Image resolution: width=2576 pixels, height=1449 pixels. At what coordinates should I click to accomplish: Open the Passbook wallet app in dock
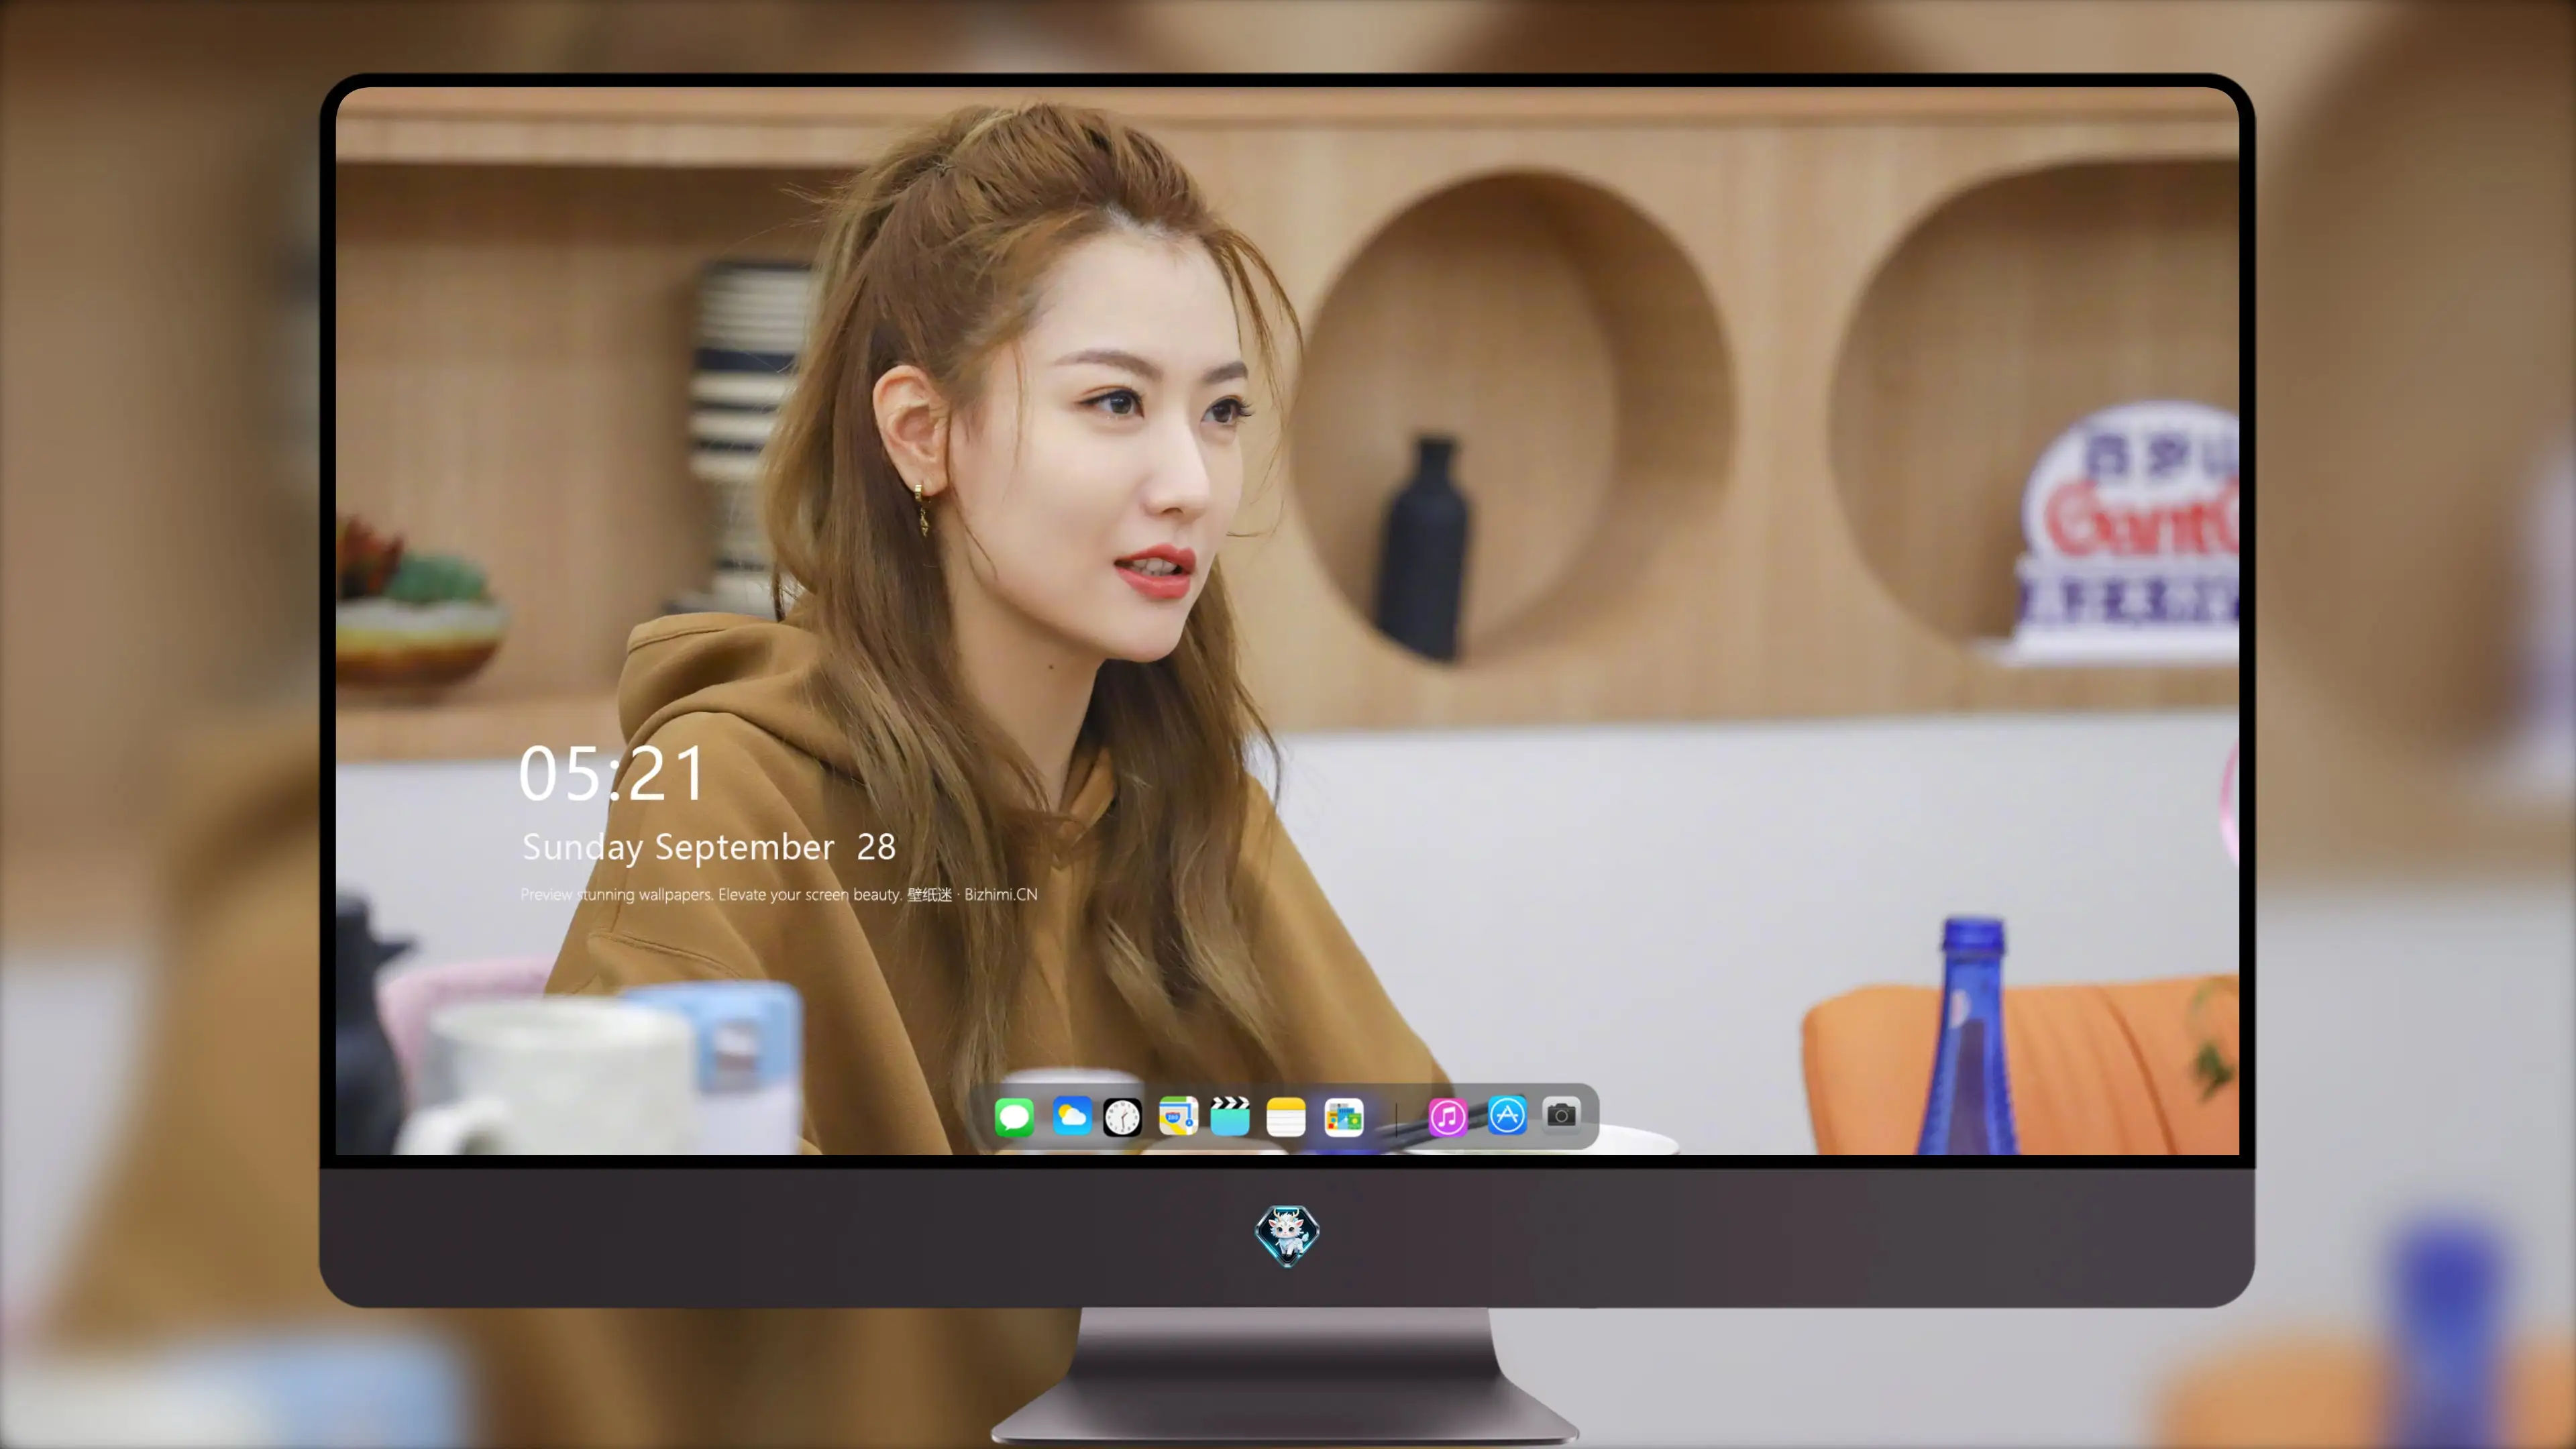(1344, 1117)
